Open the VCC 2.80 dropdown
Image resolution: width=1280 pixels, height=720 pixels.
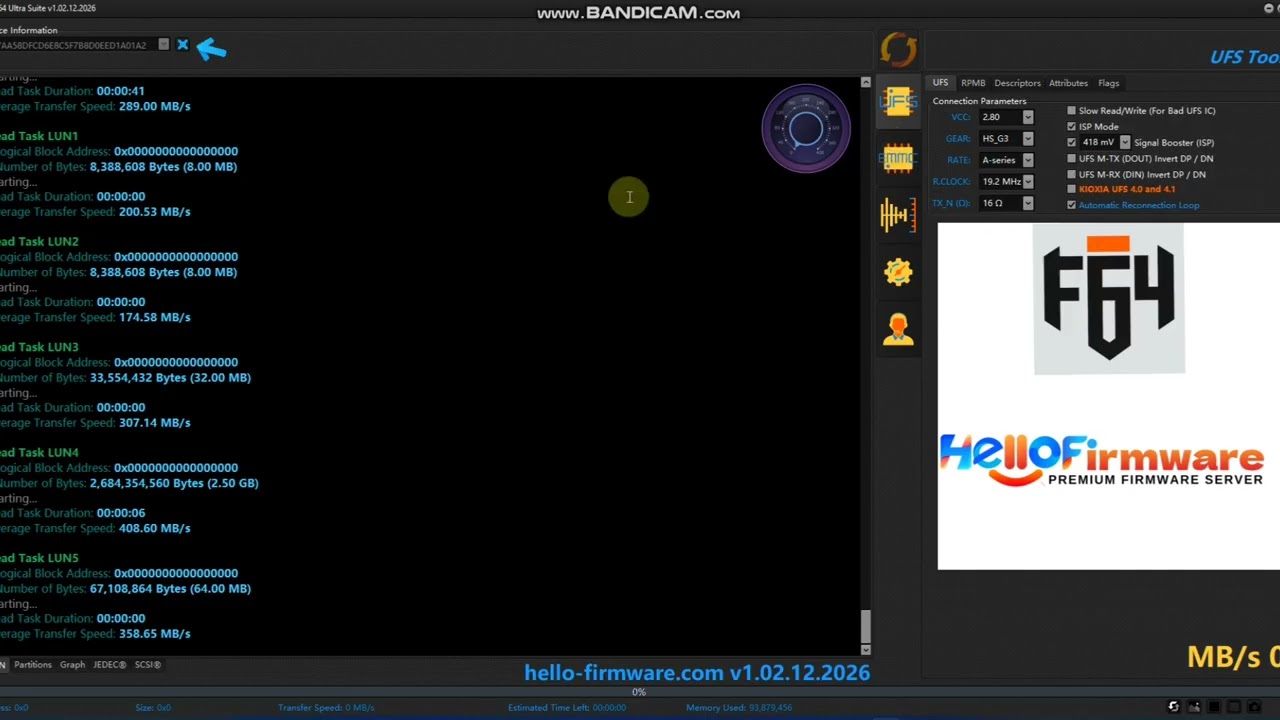tap(1027, 117)
